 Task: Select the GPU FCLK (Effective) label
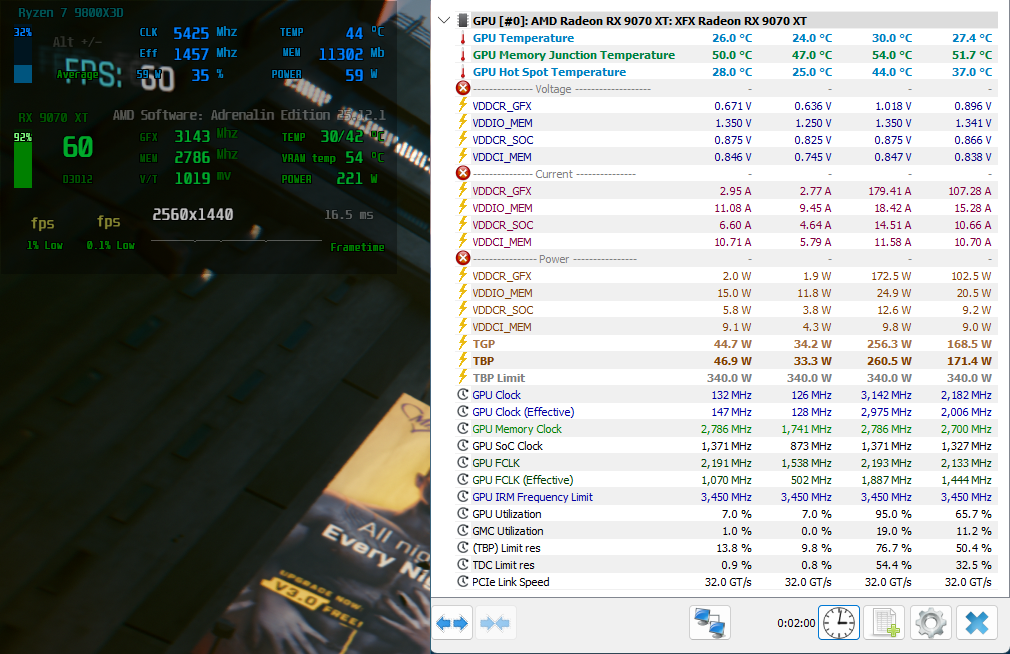[522, 480]
